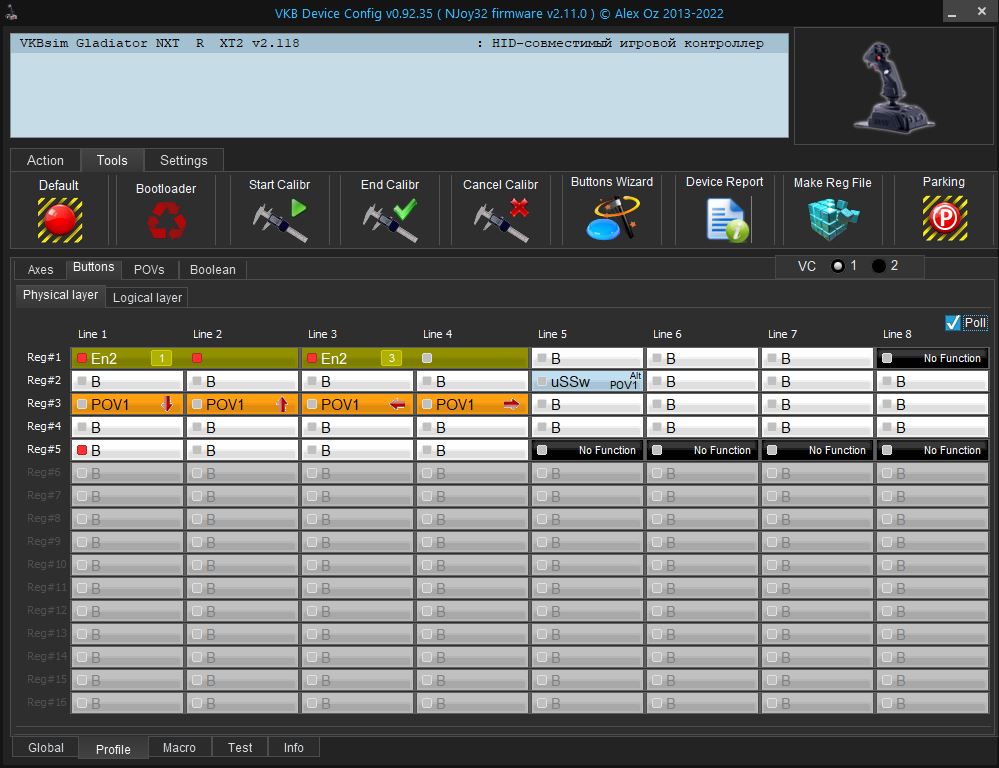
Task: Click the En2 cell in Line 1
Action: tap(127, 358)
